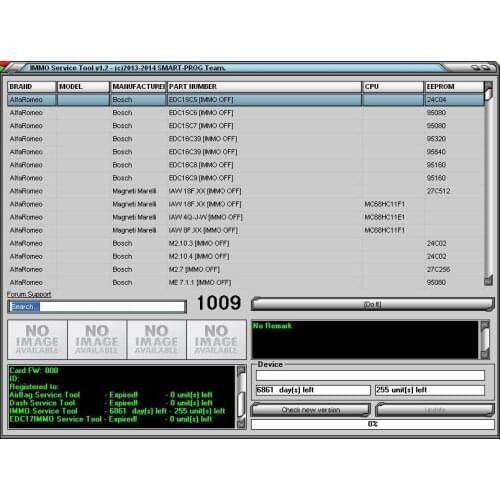
Task: Click the Check new version button
Action: pyautogui.click(x=310, y=410)
